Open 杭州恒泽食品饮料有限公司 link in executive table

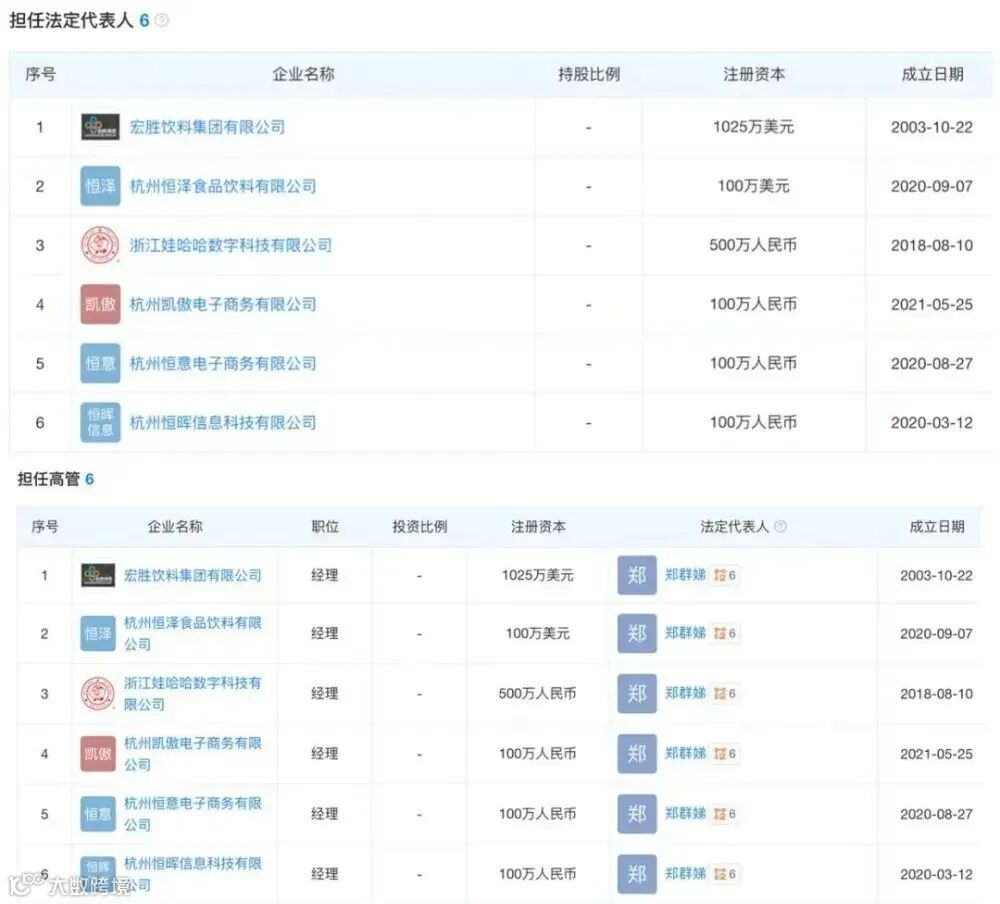[193, 633]
